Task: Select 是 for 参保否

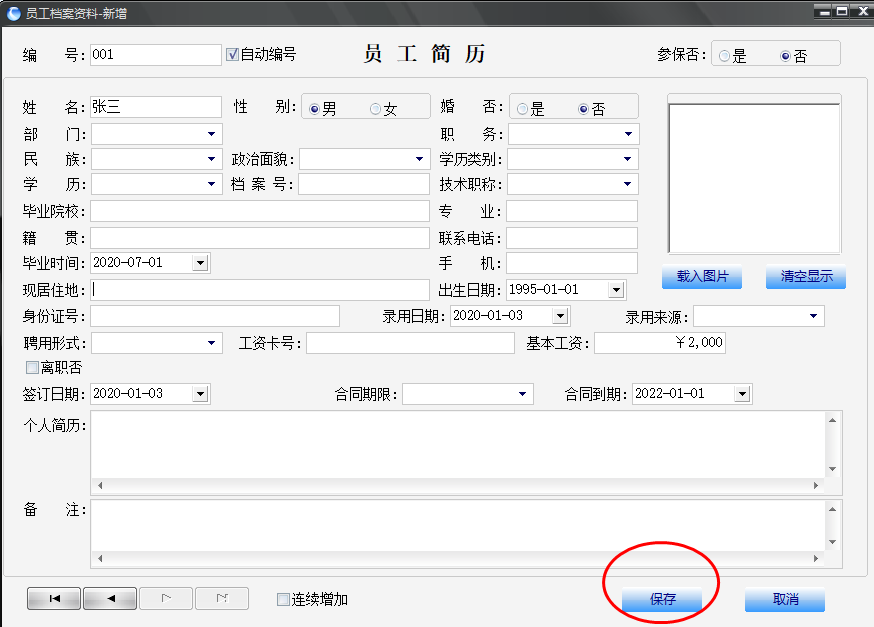Action: (x=724, y=56)
